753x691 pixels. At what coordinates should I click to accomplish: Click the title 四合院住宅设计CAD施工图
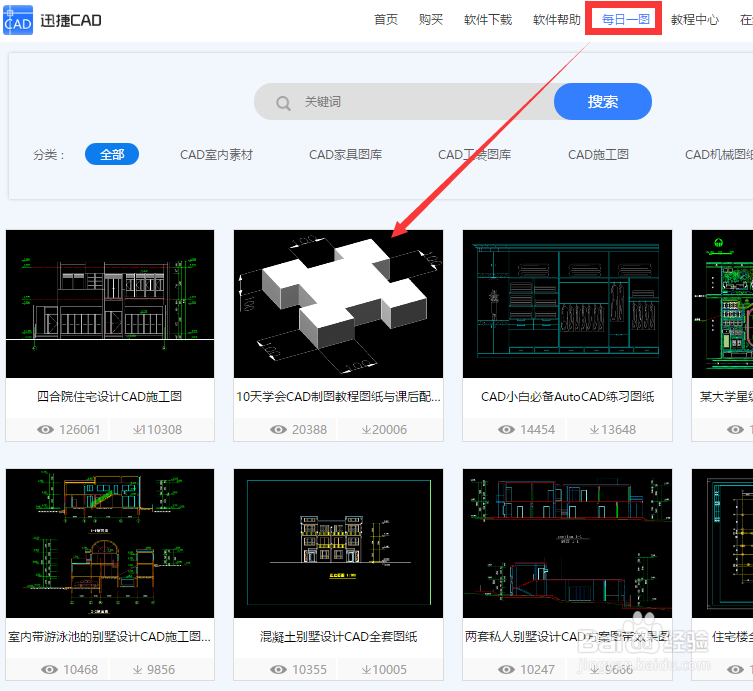click(x=109, y=397)
